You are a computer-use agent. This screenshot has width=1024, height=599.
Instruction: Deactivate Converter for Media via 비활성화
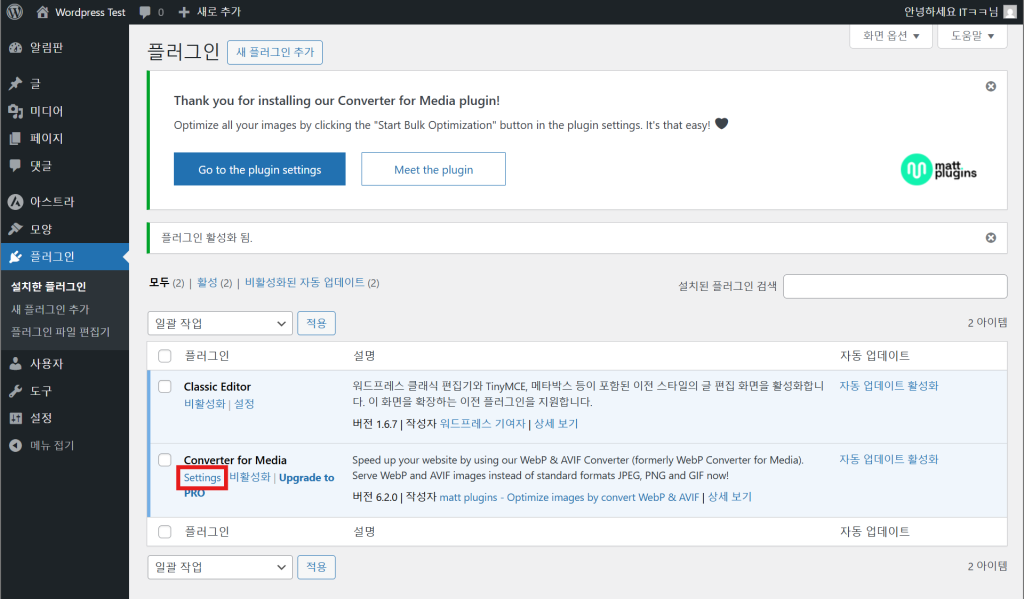[249, 478]
